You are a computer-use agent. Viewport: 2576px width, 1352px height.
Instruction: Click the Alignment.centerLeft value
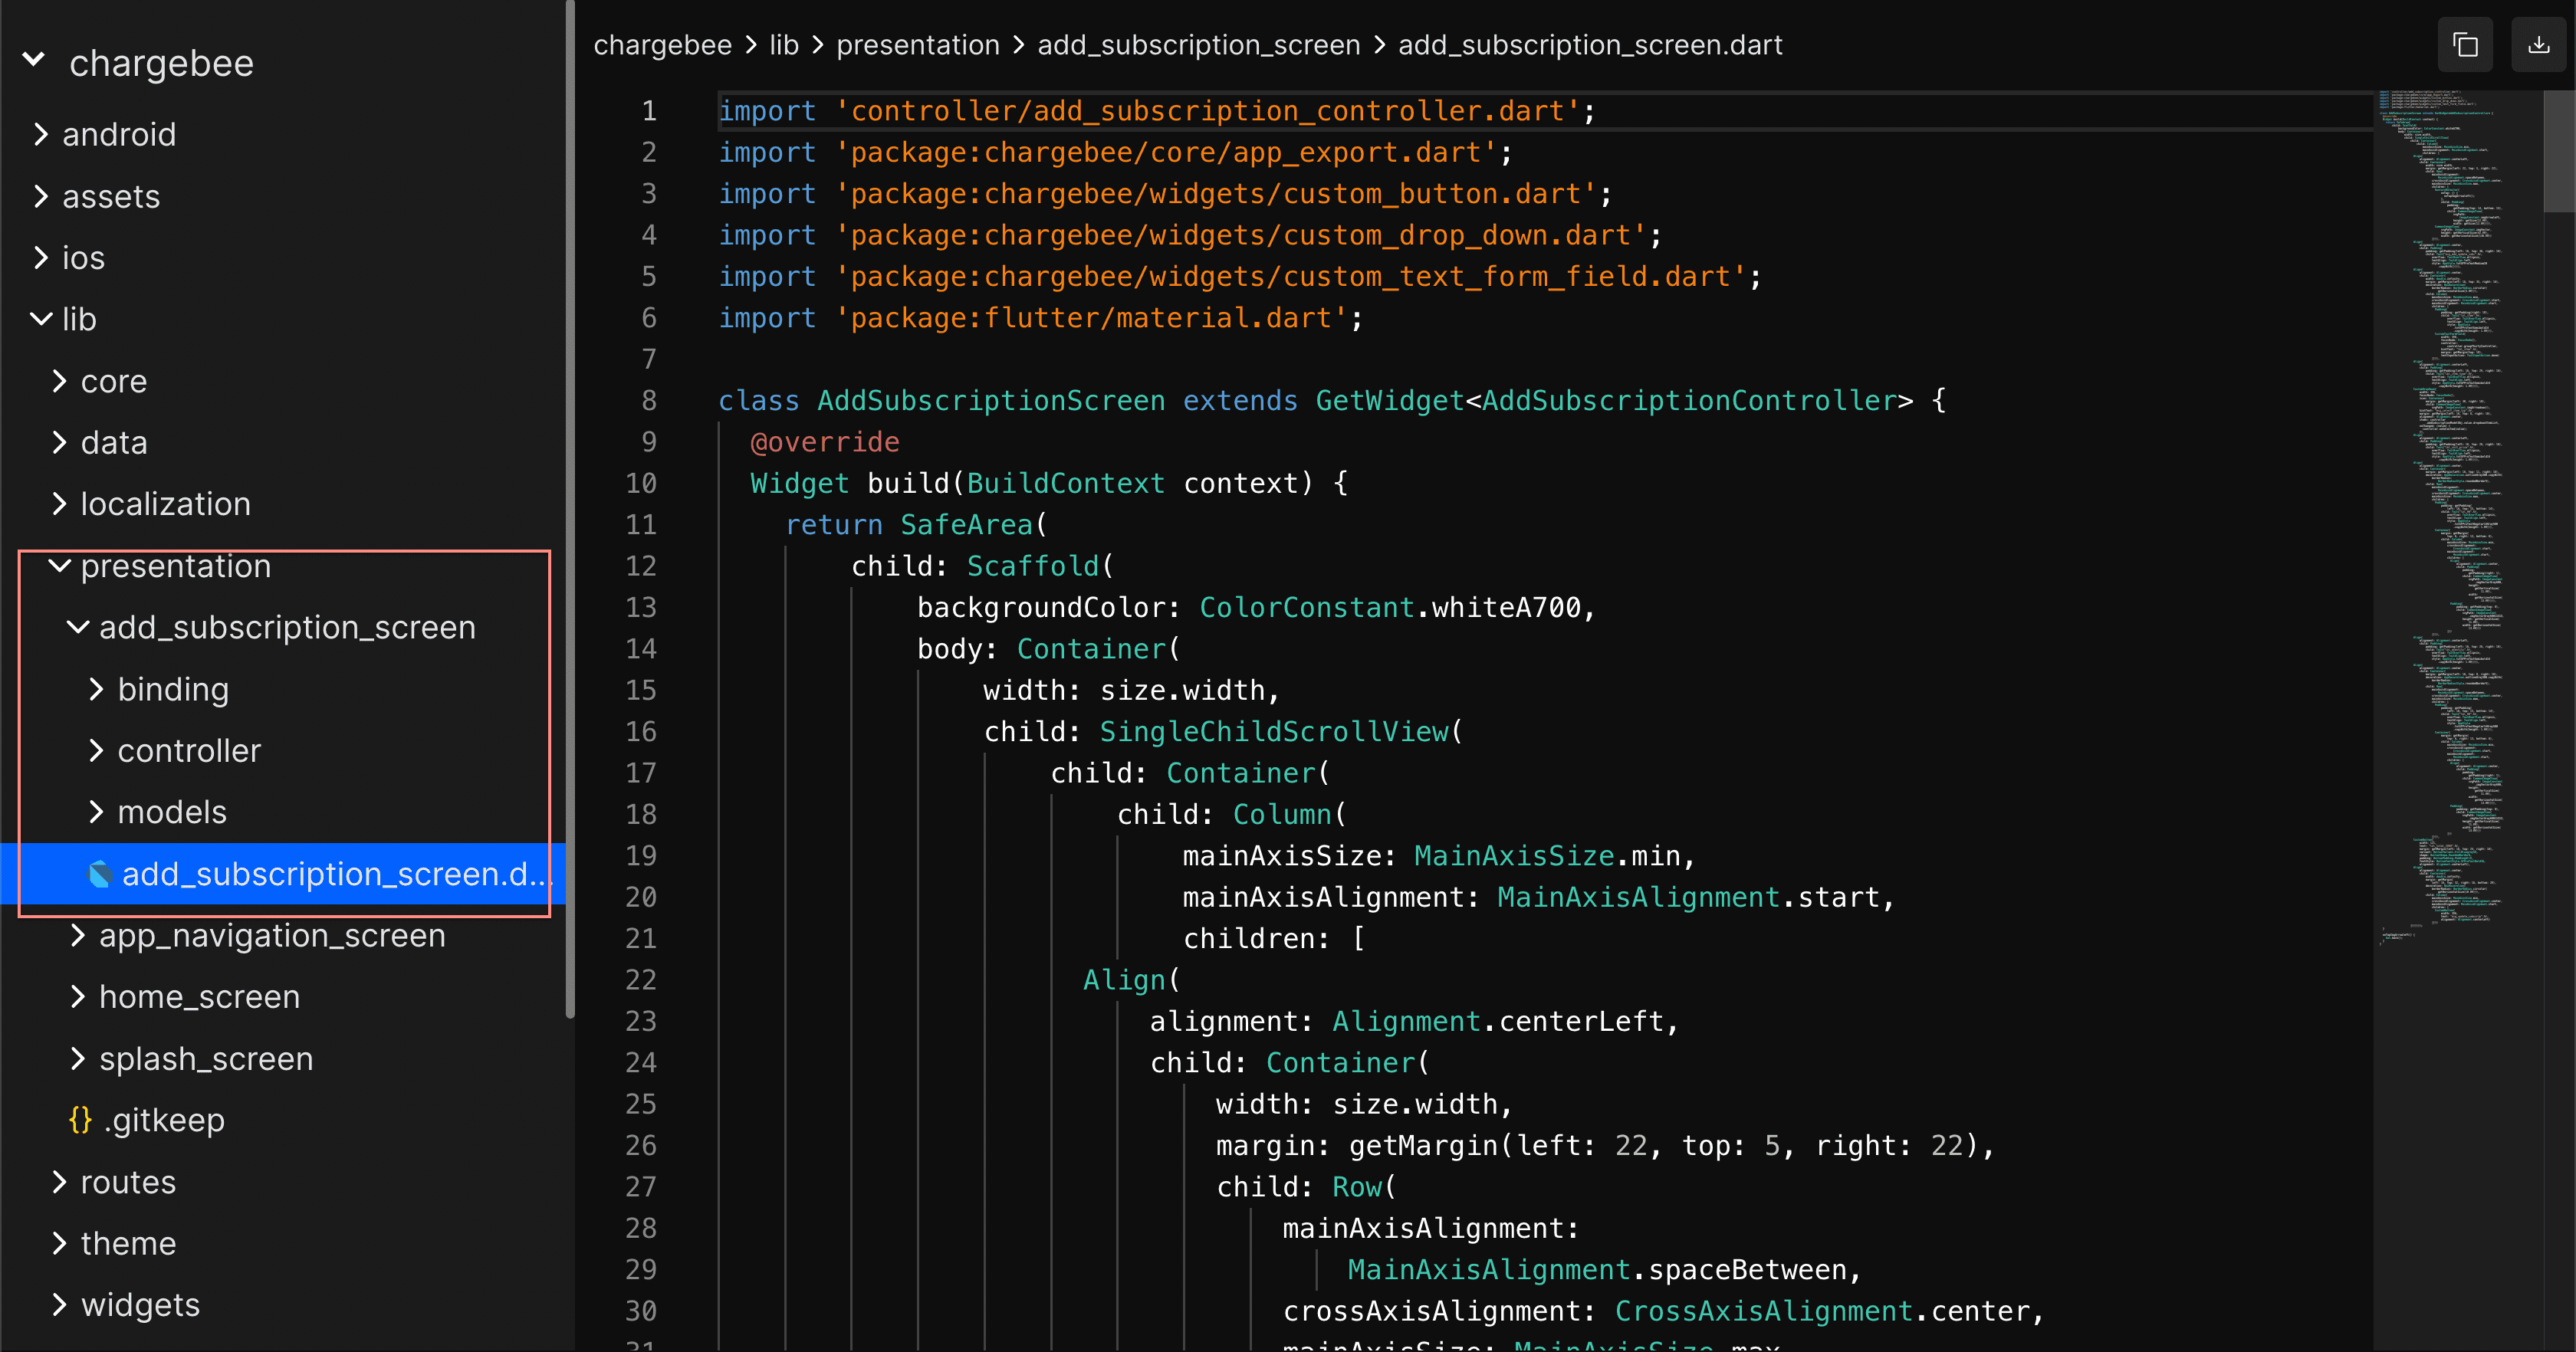(x=1498, y=1022)
